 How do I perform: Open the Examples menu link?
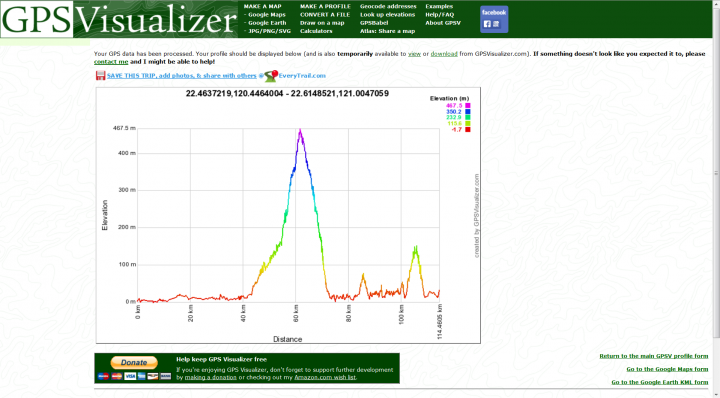point(439,6)
